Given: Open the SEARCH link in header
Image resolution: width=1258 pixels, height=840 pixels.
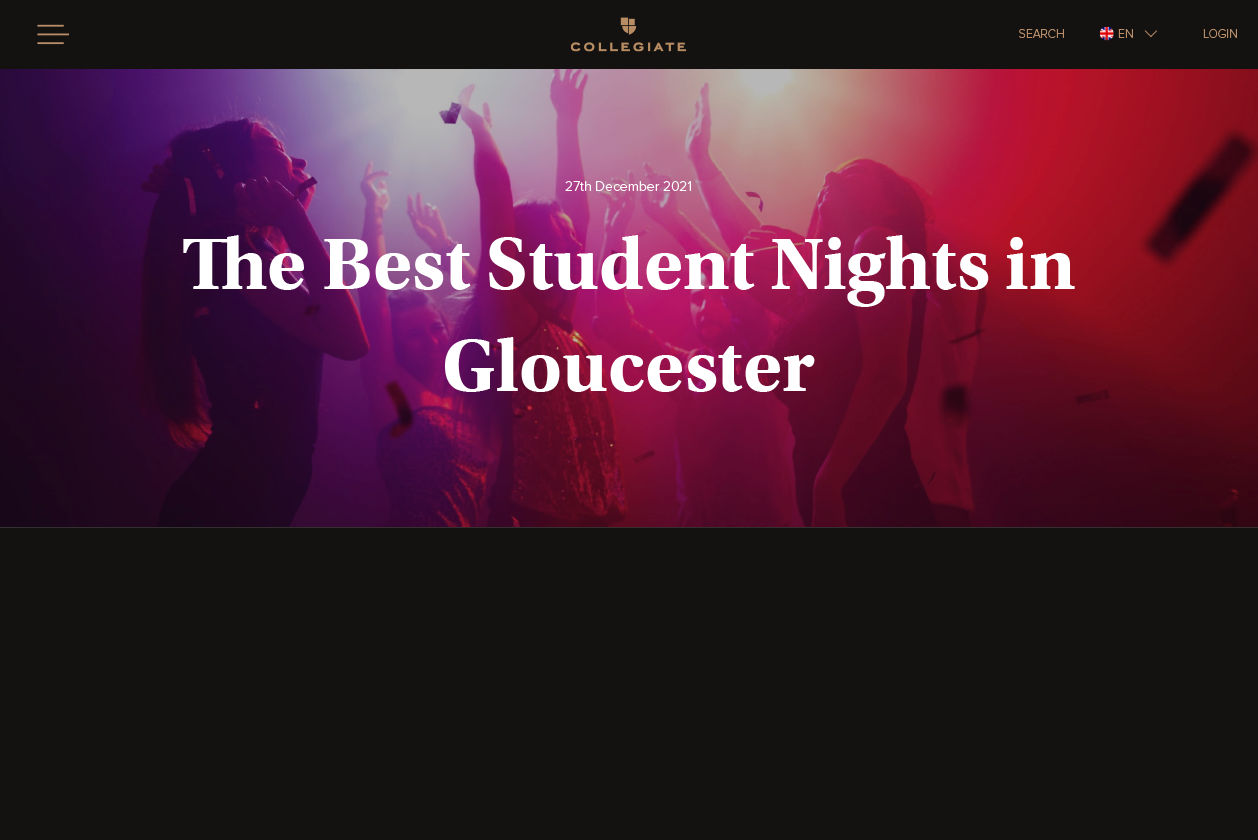Looking at the screenshot, I should tap(1041, 34).
